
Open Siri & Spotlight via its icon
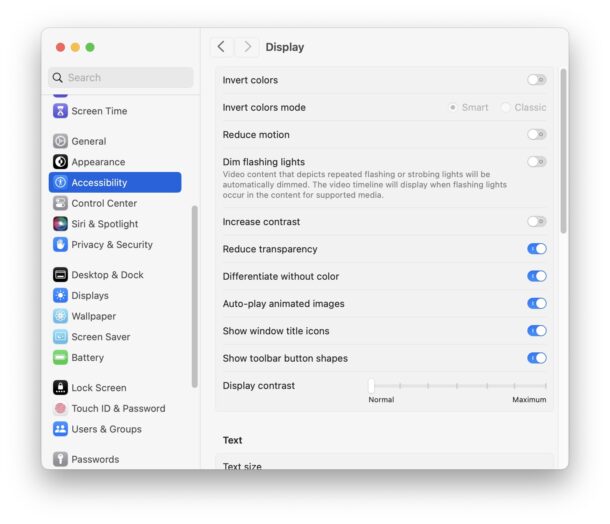tap(60, 224)
